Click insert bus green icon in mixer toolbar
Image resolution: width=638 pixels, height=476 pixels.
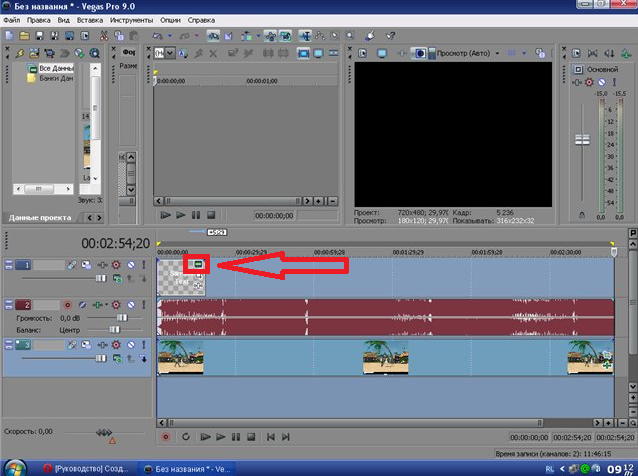tap(625, 53)
